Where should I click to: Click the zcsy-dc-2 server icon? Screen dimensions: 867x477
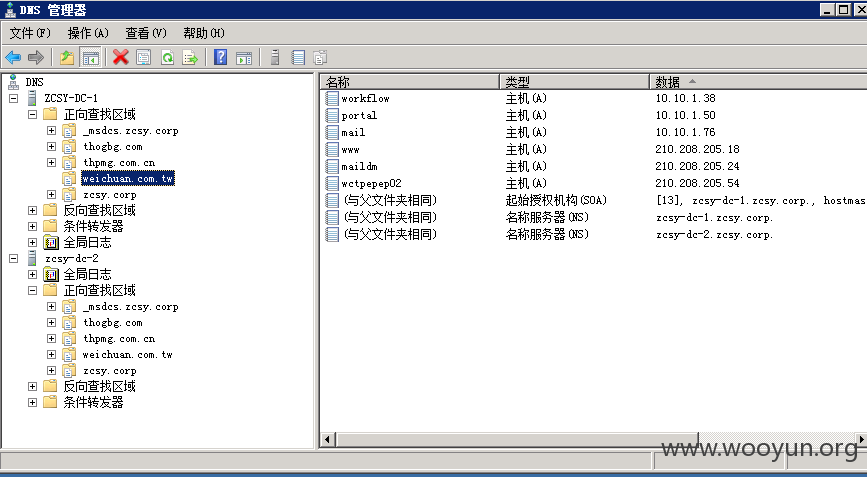pyautogui.click(x=32, y=258)
